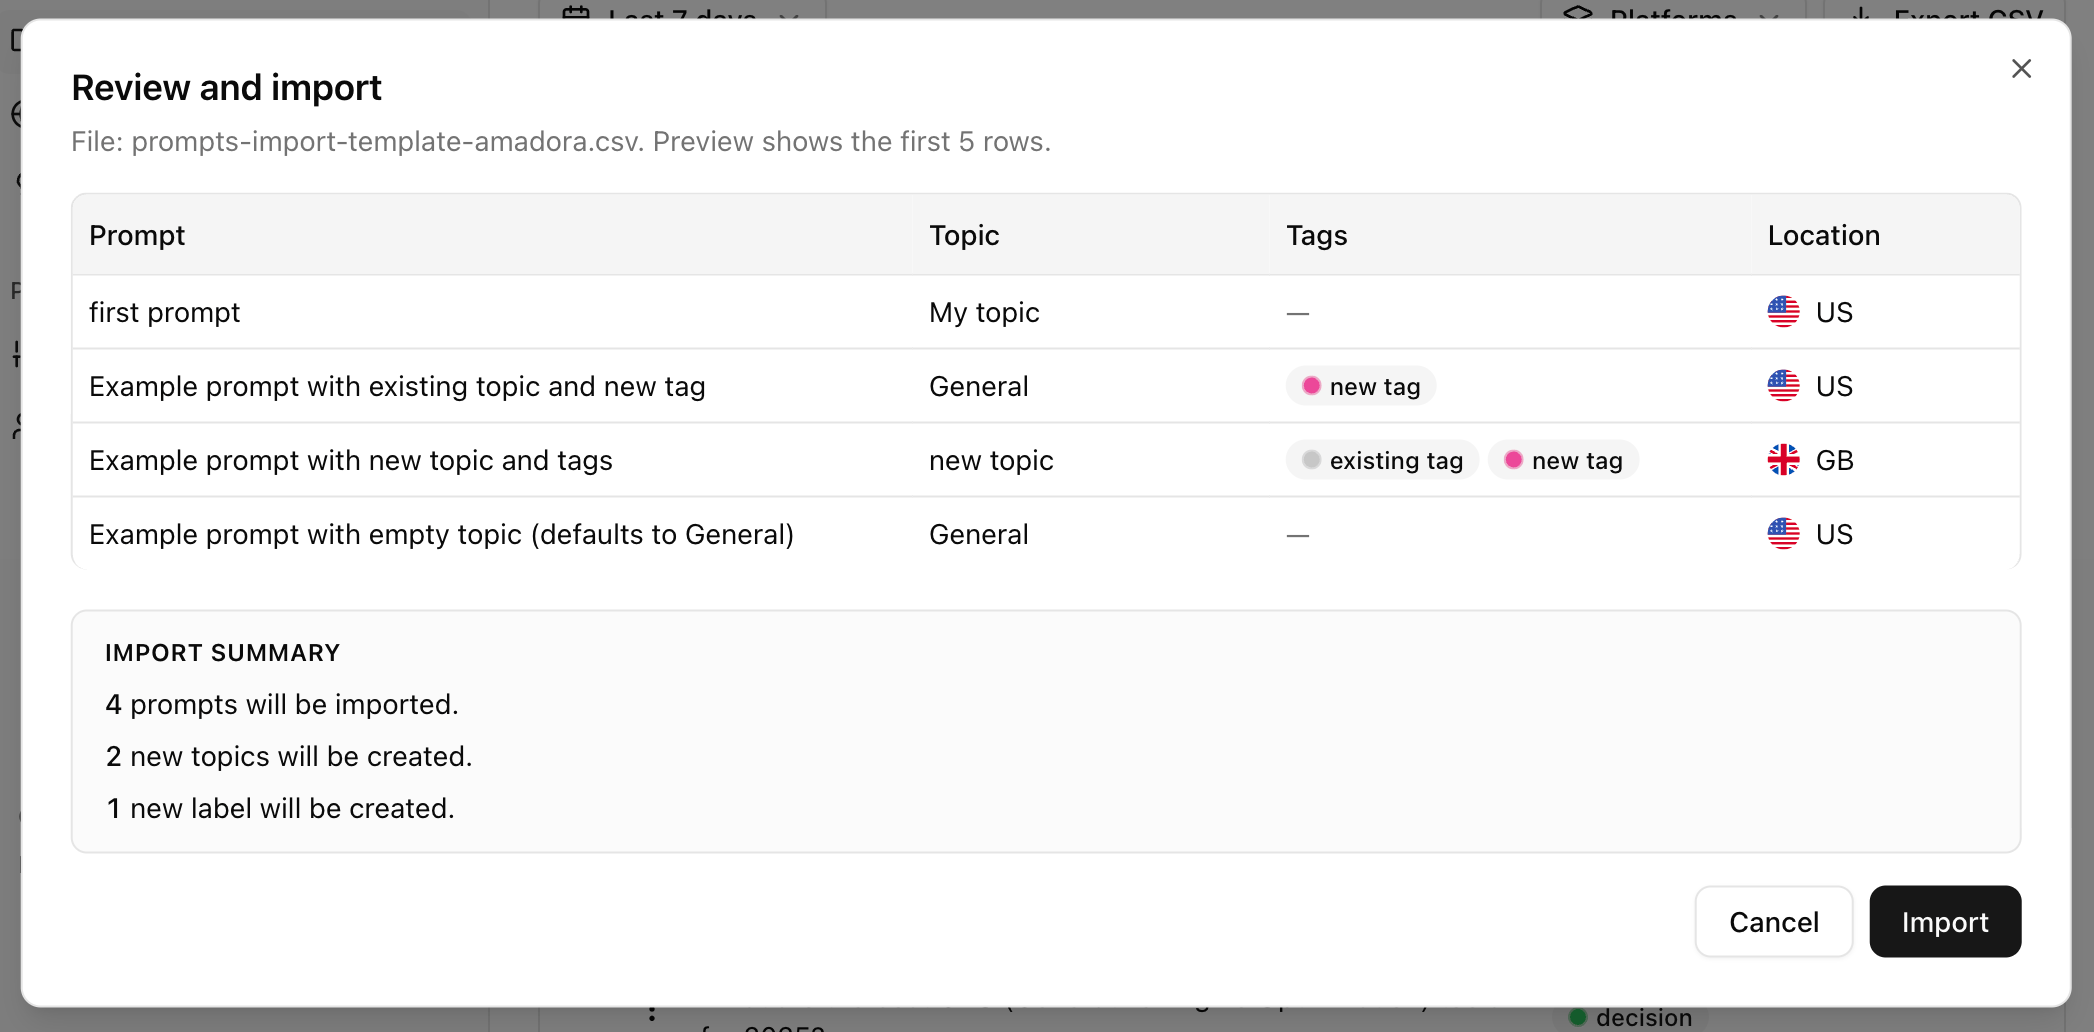Click pink dot of new tag in General row

[x=1311, y=386]
